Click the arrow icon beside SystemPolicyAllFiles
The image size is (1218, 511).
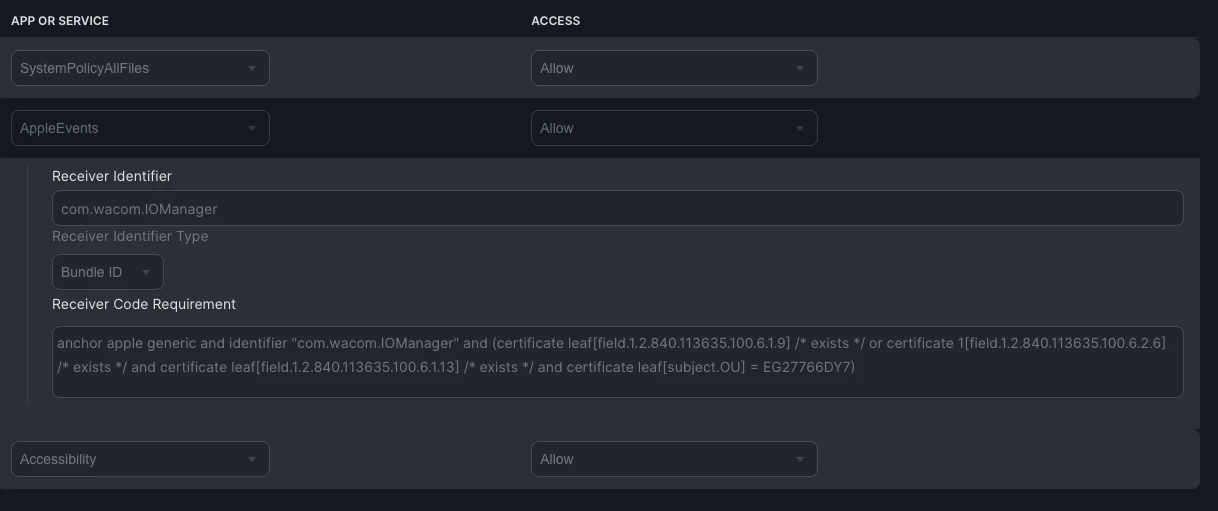[251, 68]
